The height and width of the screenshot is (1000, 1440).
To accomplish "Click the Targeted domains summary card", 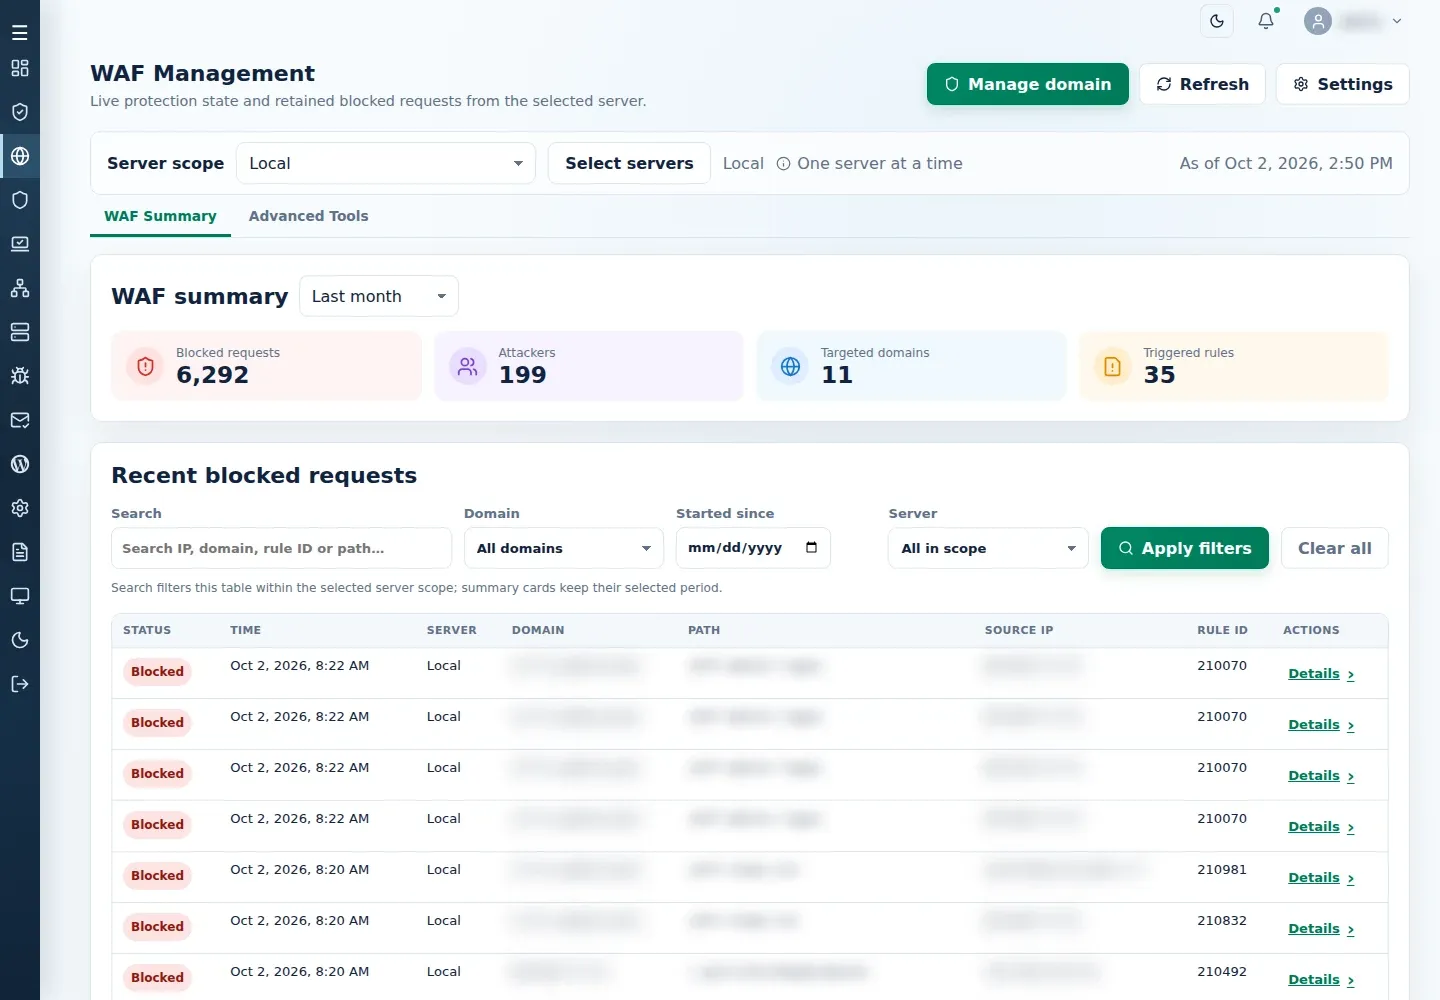I will 911,366.
